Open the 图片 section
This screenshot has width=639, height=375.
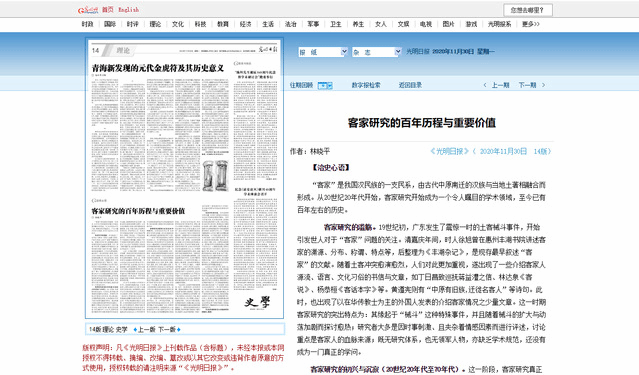(x=449, y=24)
